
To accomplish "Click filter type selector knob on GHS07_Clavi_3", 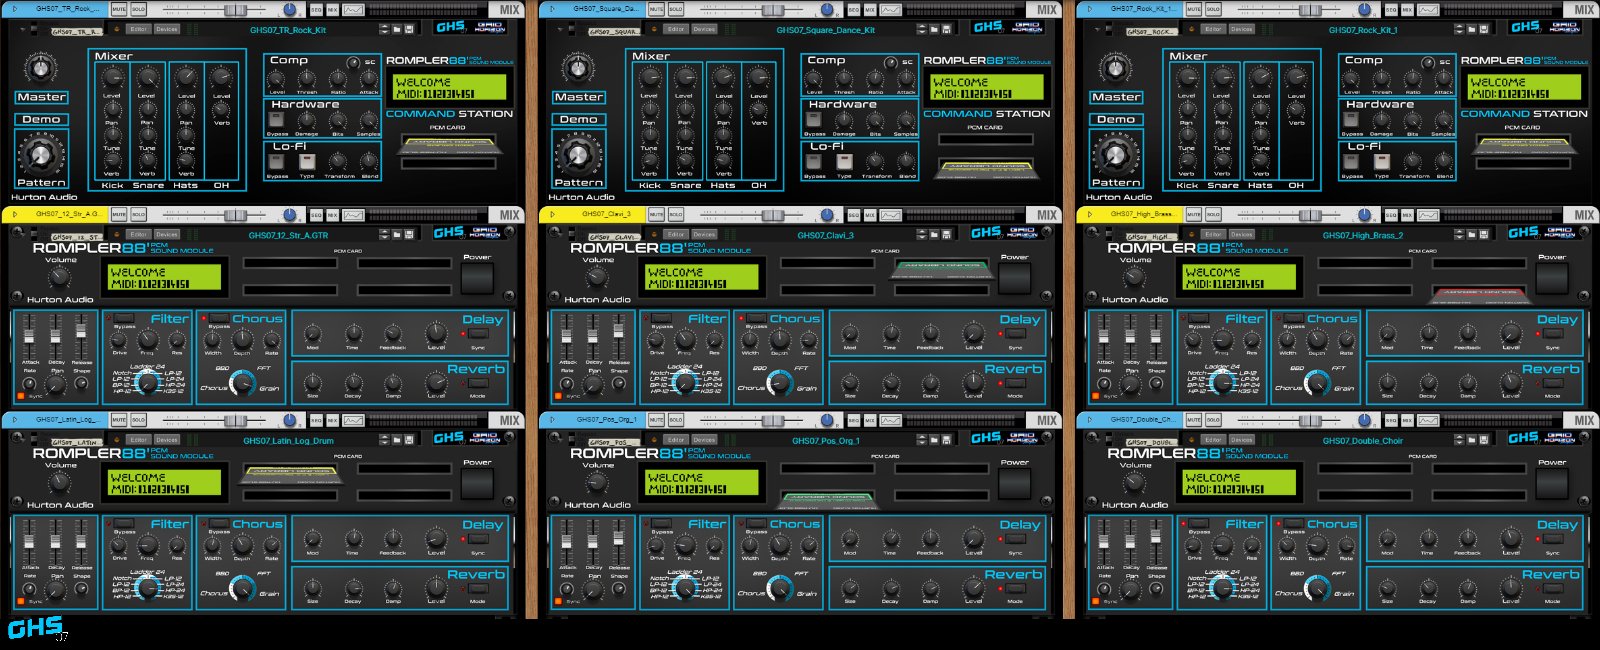I will point(685,383).
